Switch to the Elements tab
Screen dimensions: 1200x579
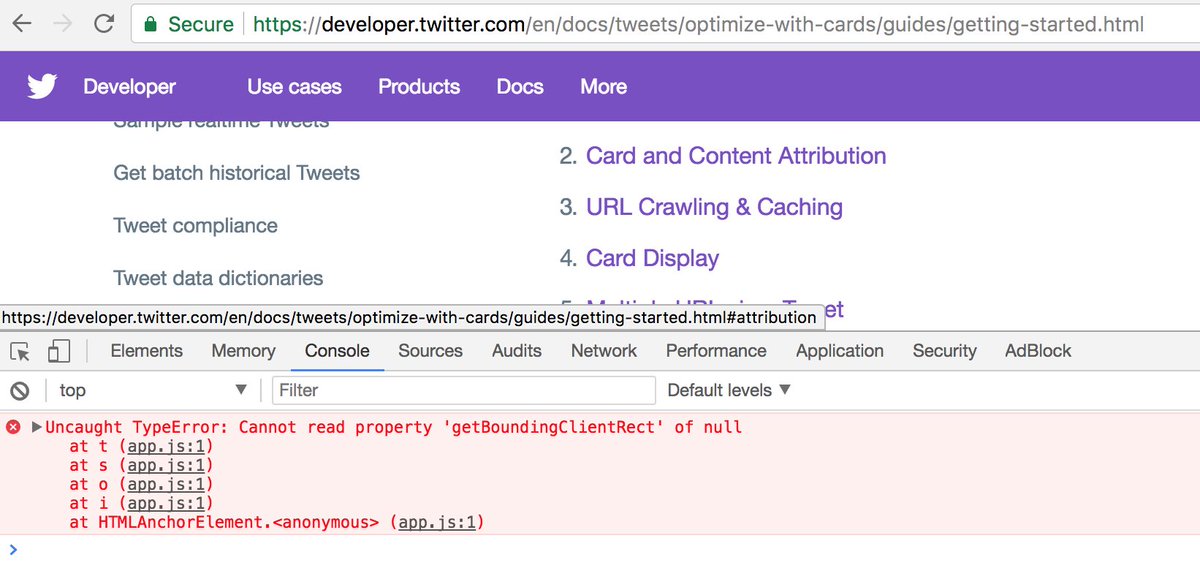[x=146, y=351]
